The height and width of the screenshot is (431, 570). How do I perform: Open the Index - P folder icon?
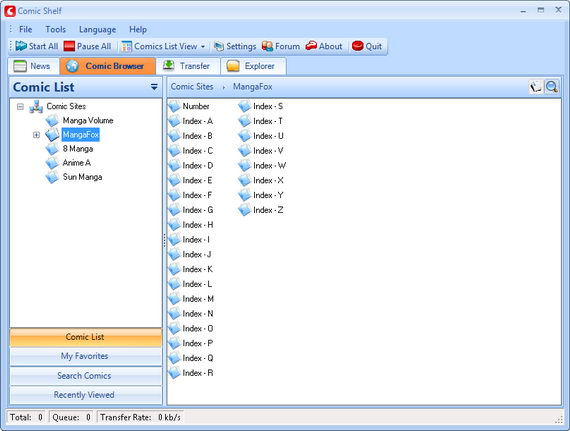(x=175, y=343)
